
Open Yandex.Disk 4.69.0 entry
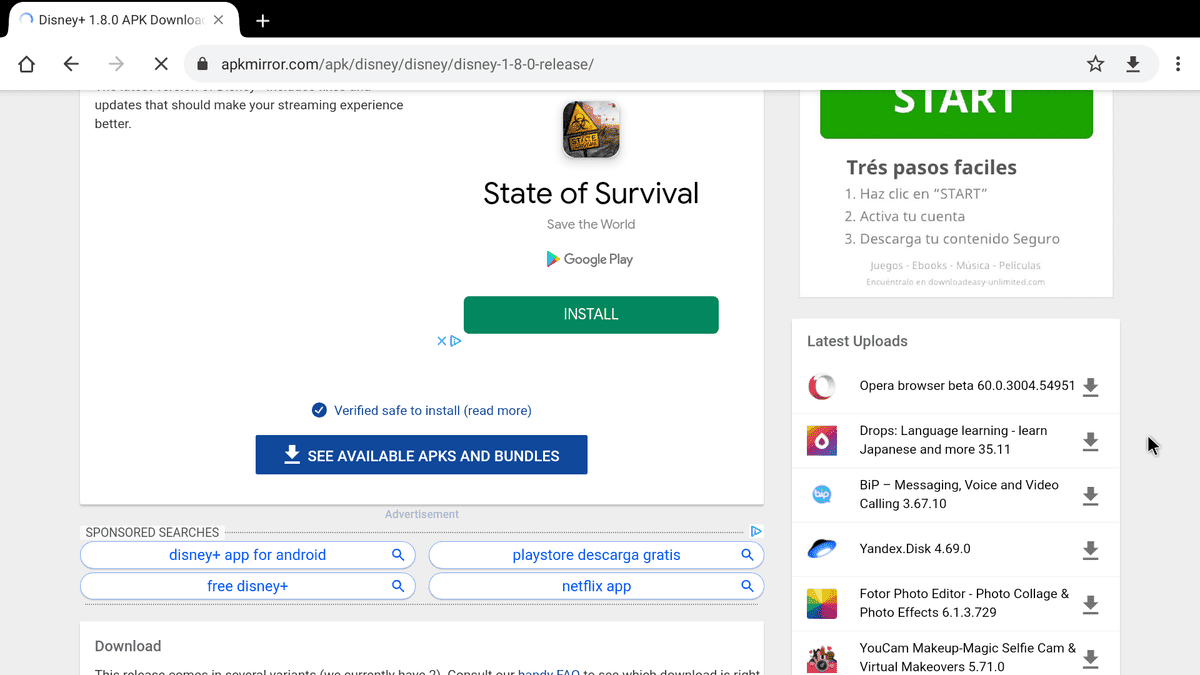[x=915, y=549]
